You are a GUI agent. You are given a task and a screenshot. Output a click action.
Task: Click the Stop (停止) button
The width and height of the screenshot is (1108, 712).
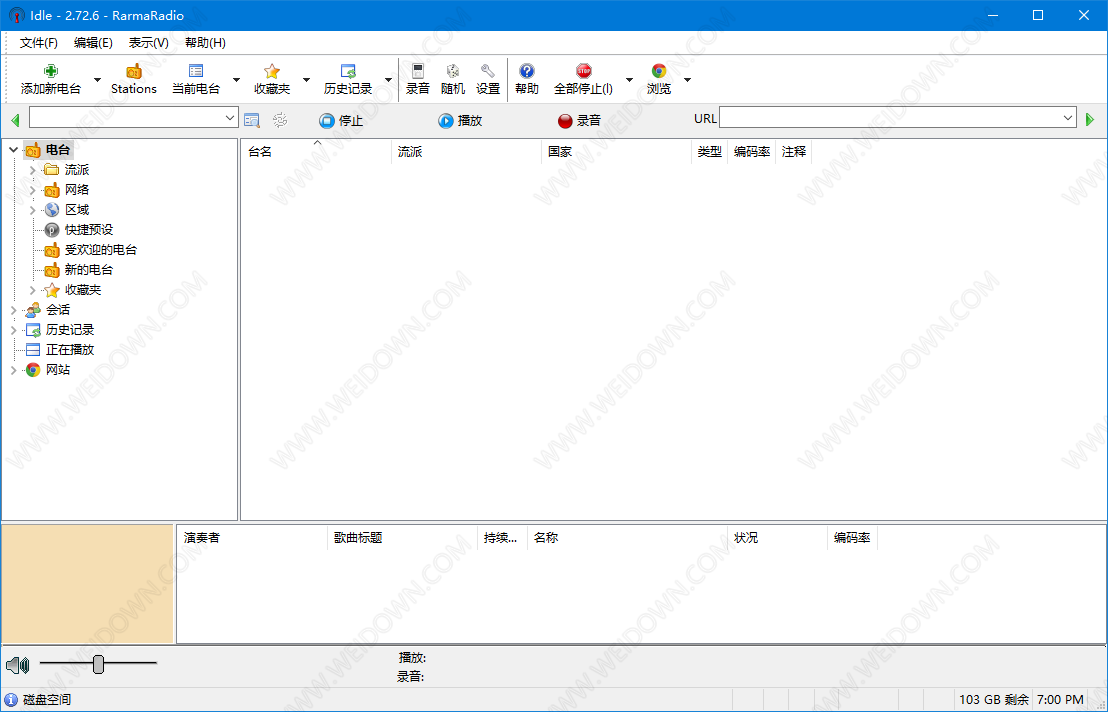(341, 120)
